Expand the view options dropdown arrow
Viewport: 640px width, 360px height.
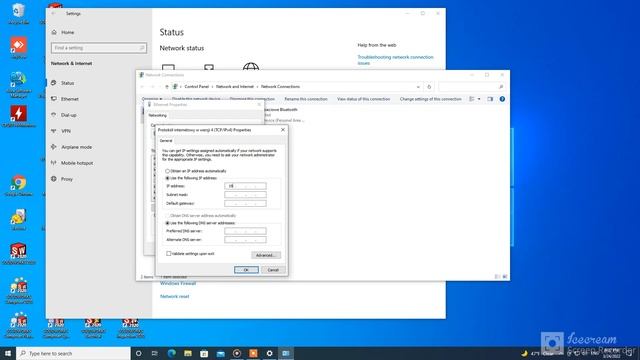click(479, 99)
